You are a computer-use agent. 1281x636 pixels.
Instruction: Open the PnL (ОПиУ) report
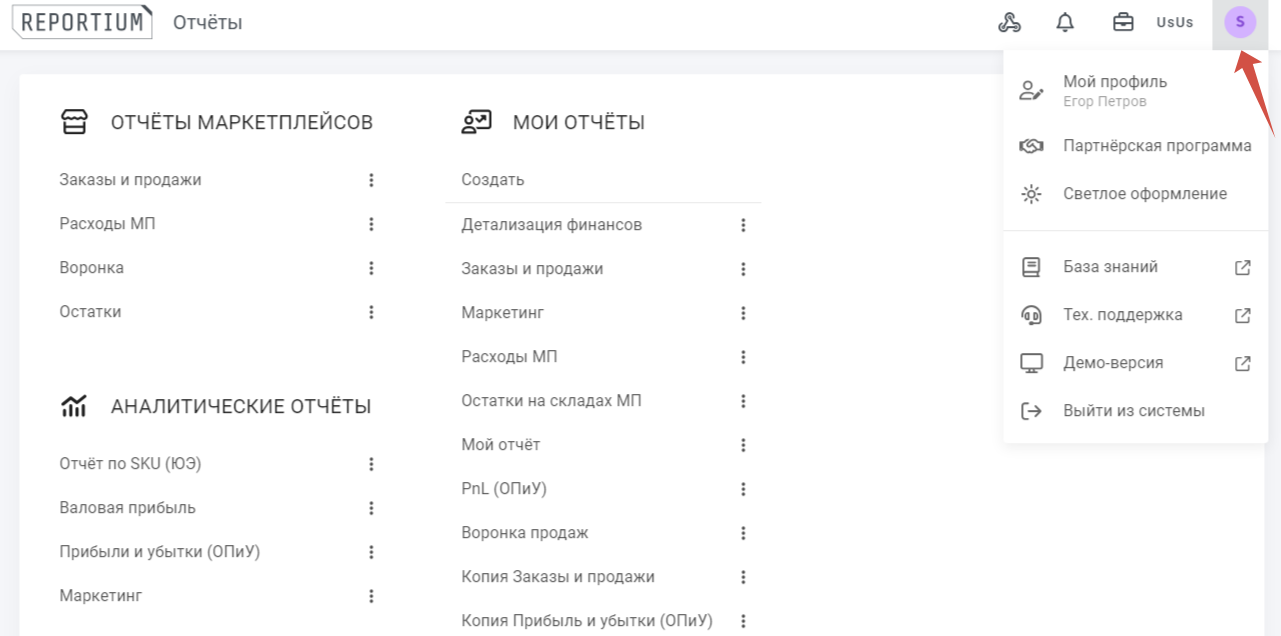[504, 489]
